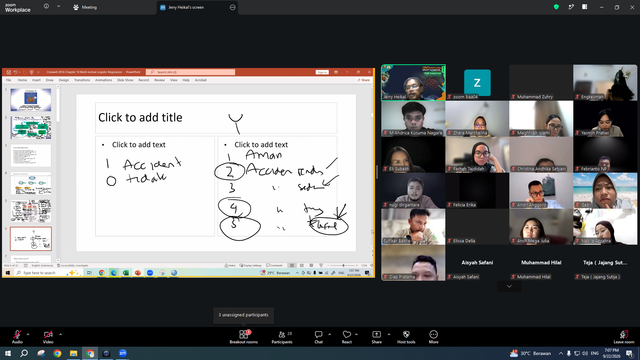Click Aisyah Safani participant tile
The width and height of the screenshot is (640, 360).
(477, 263)
